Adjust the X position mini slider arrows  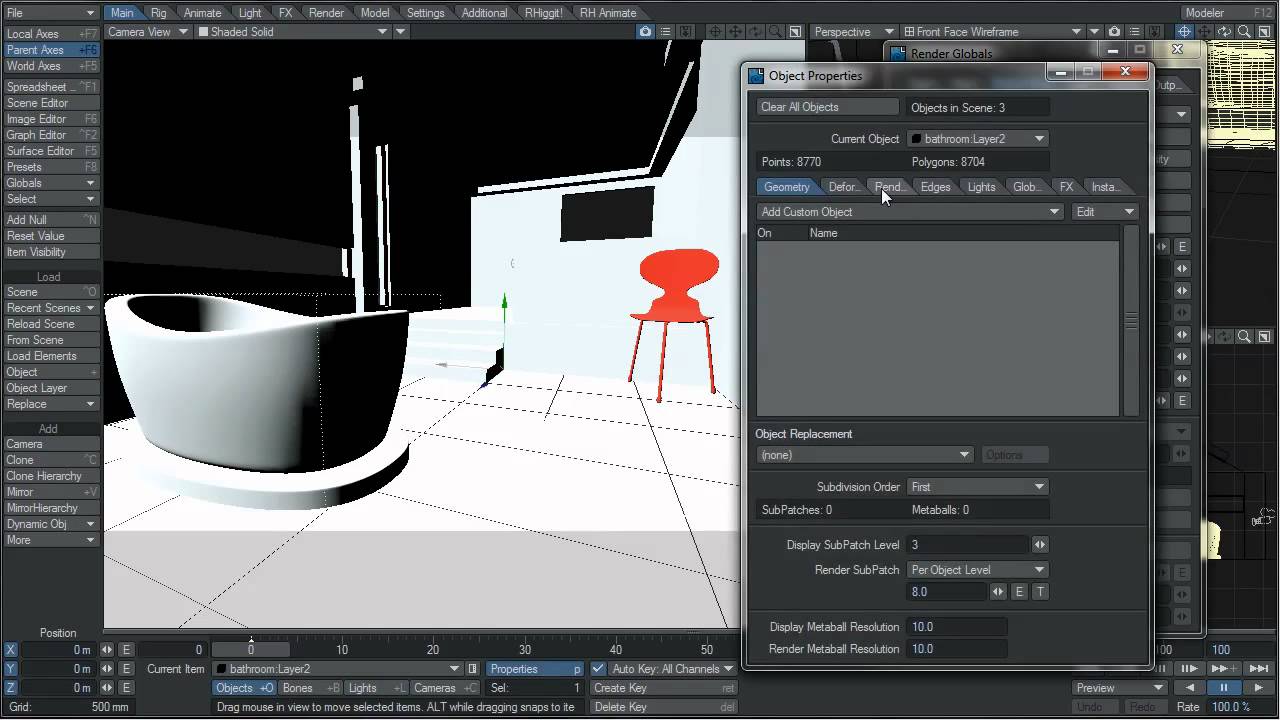click(x=106, y=650)
